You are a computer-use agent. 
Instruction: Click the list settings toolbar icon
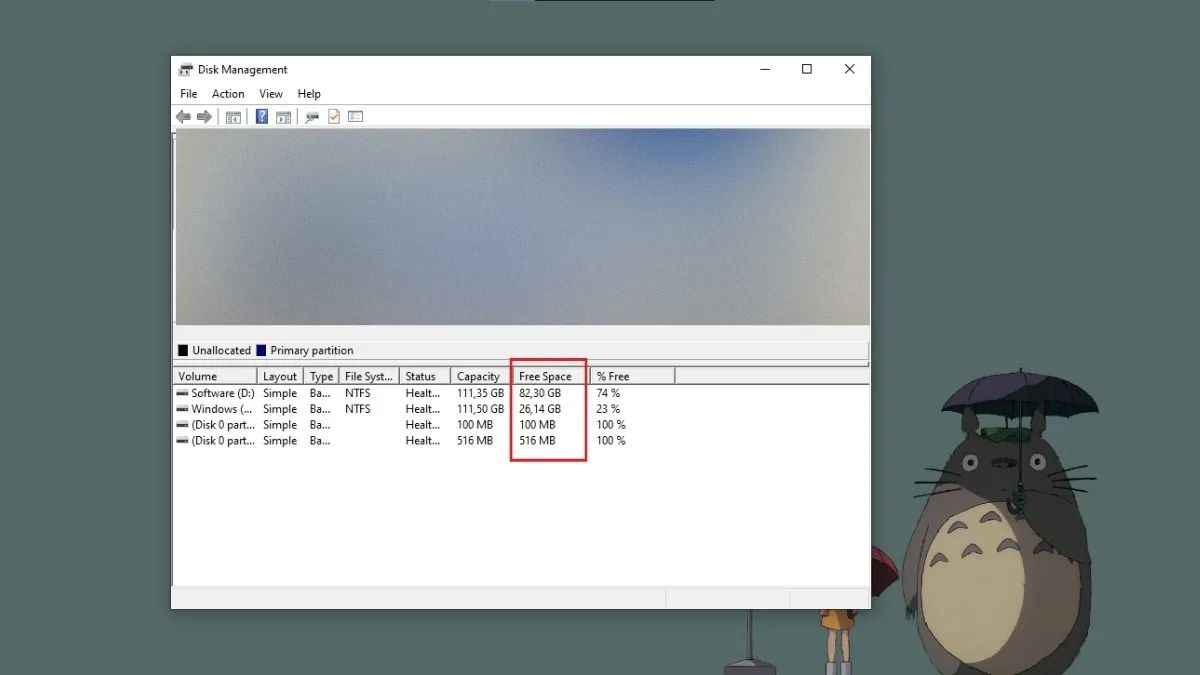[355, 117]
